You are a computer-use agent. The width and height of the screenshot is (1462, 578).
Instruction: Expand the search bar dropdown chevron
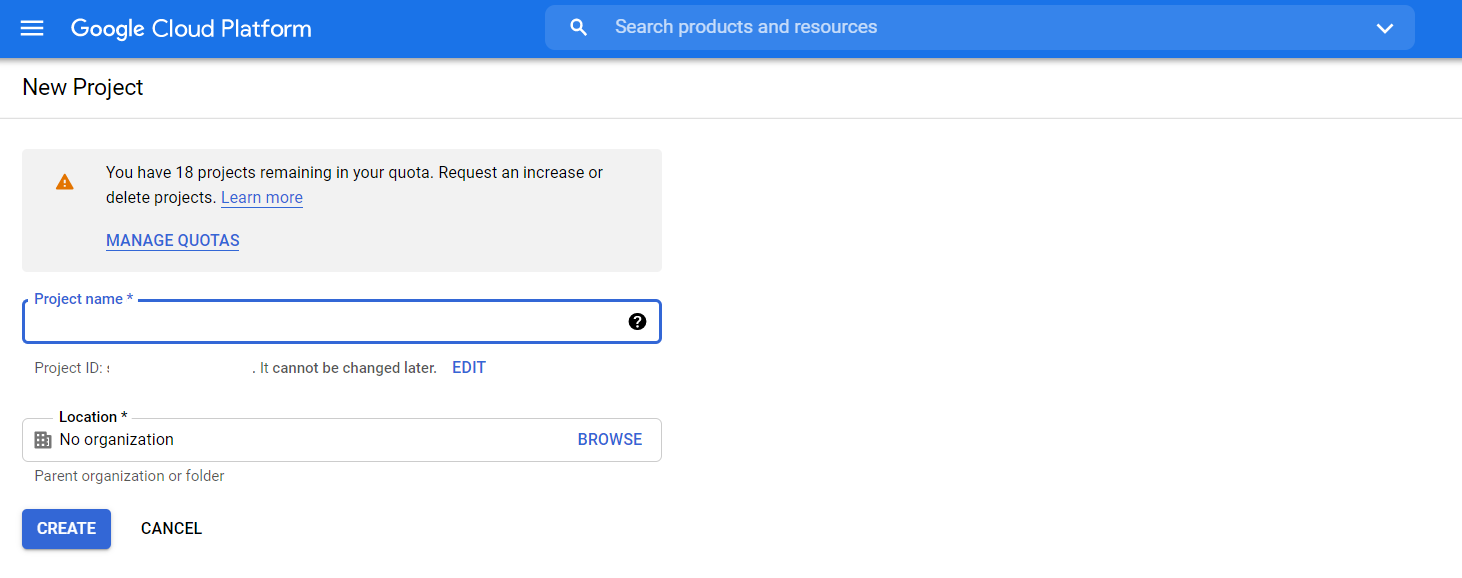click(x=1384, y=28)
